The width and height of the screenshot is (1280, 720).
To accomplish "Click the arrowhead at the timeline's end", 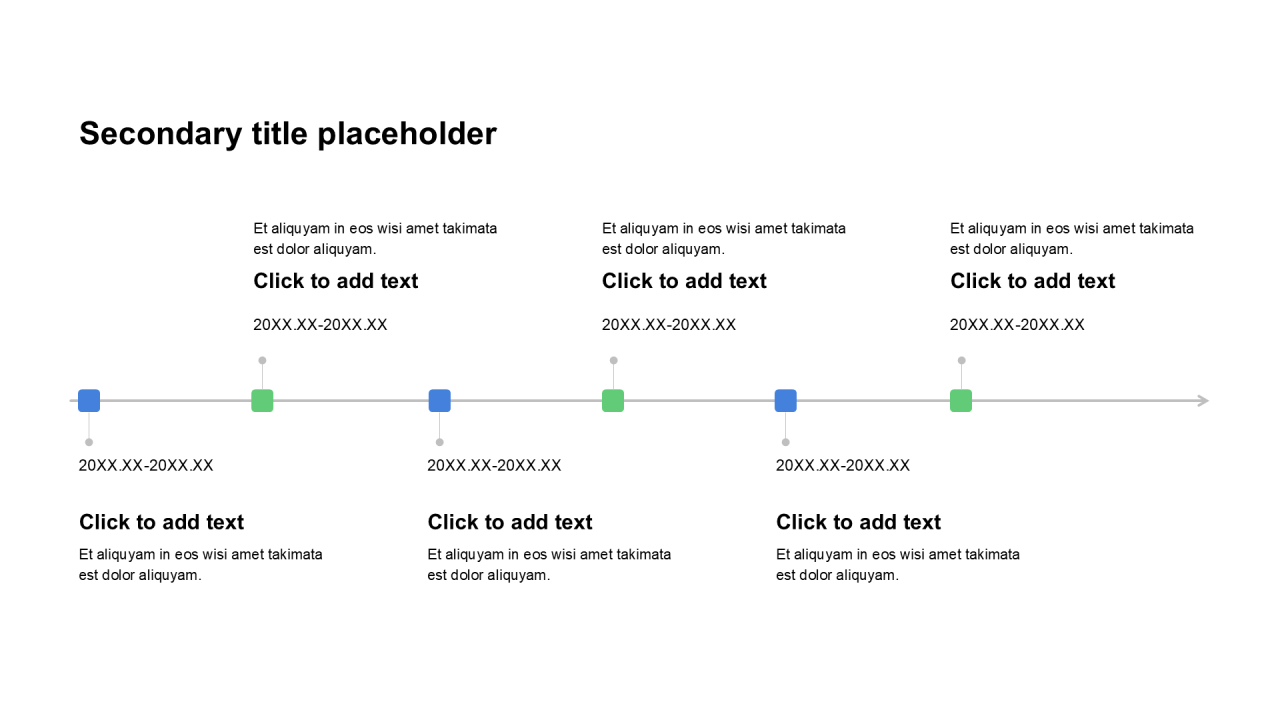I will 1203,401.
